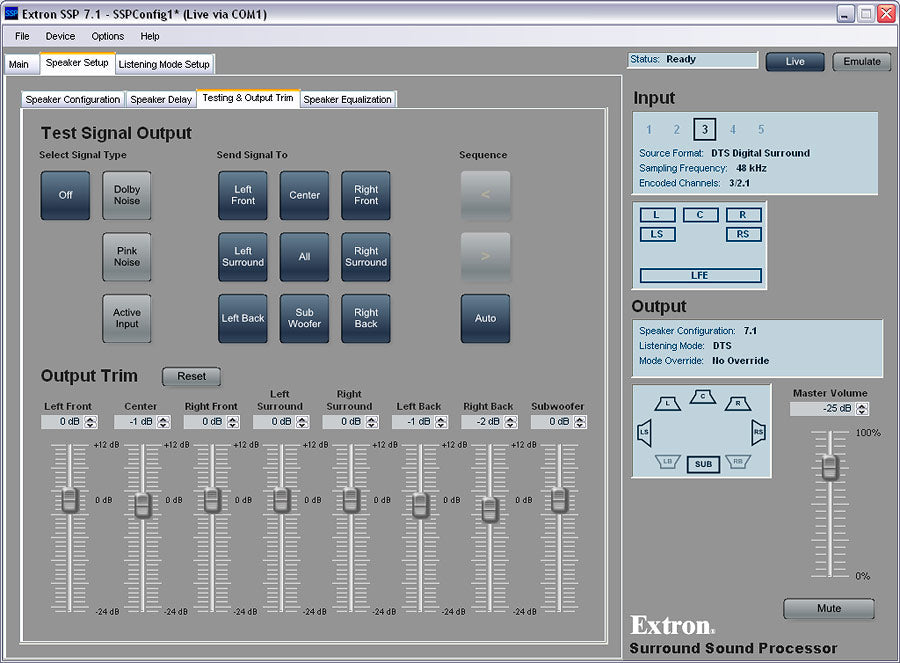This screenshot has width=900, height=663.
Task: Turn on Dolby Noise test signal
Action: (127, 195)
